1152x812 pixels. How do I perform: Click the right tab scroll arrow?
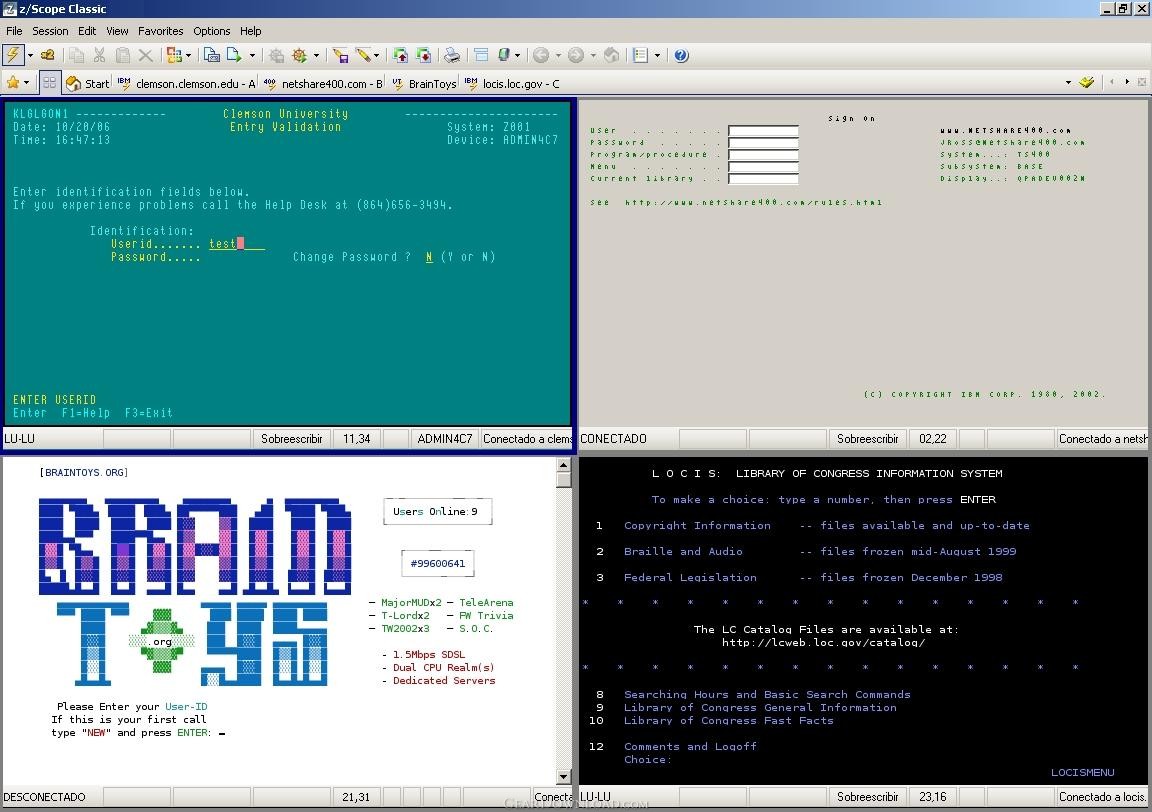coord(1127,82)
